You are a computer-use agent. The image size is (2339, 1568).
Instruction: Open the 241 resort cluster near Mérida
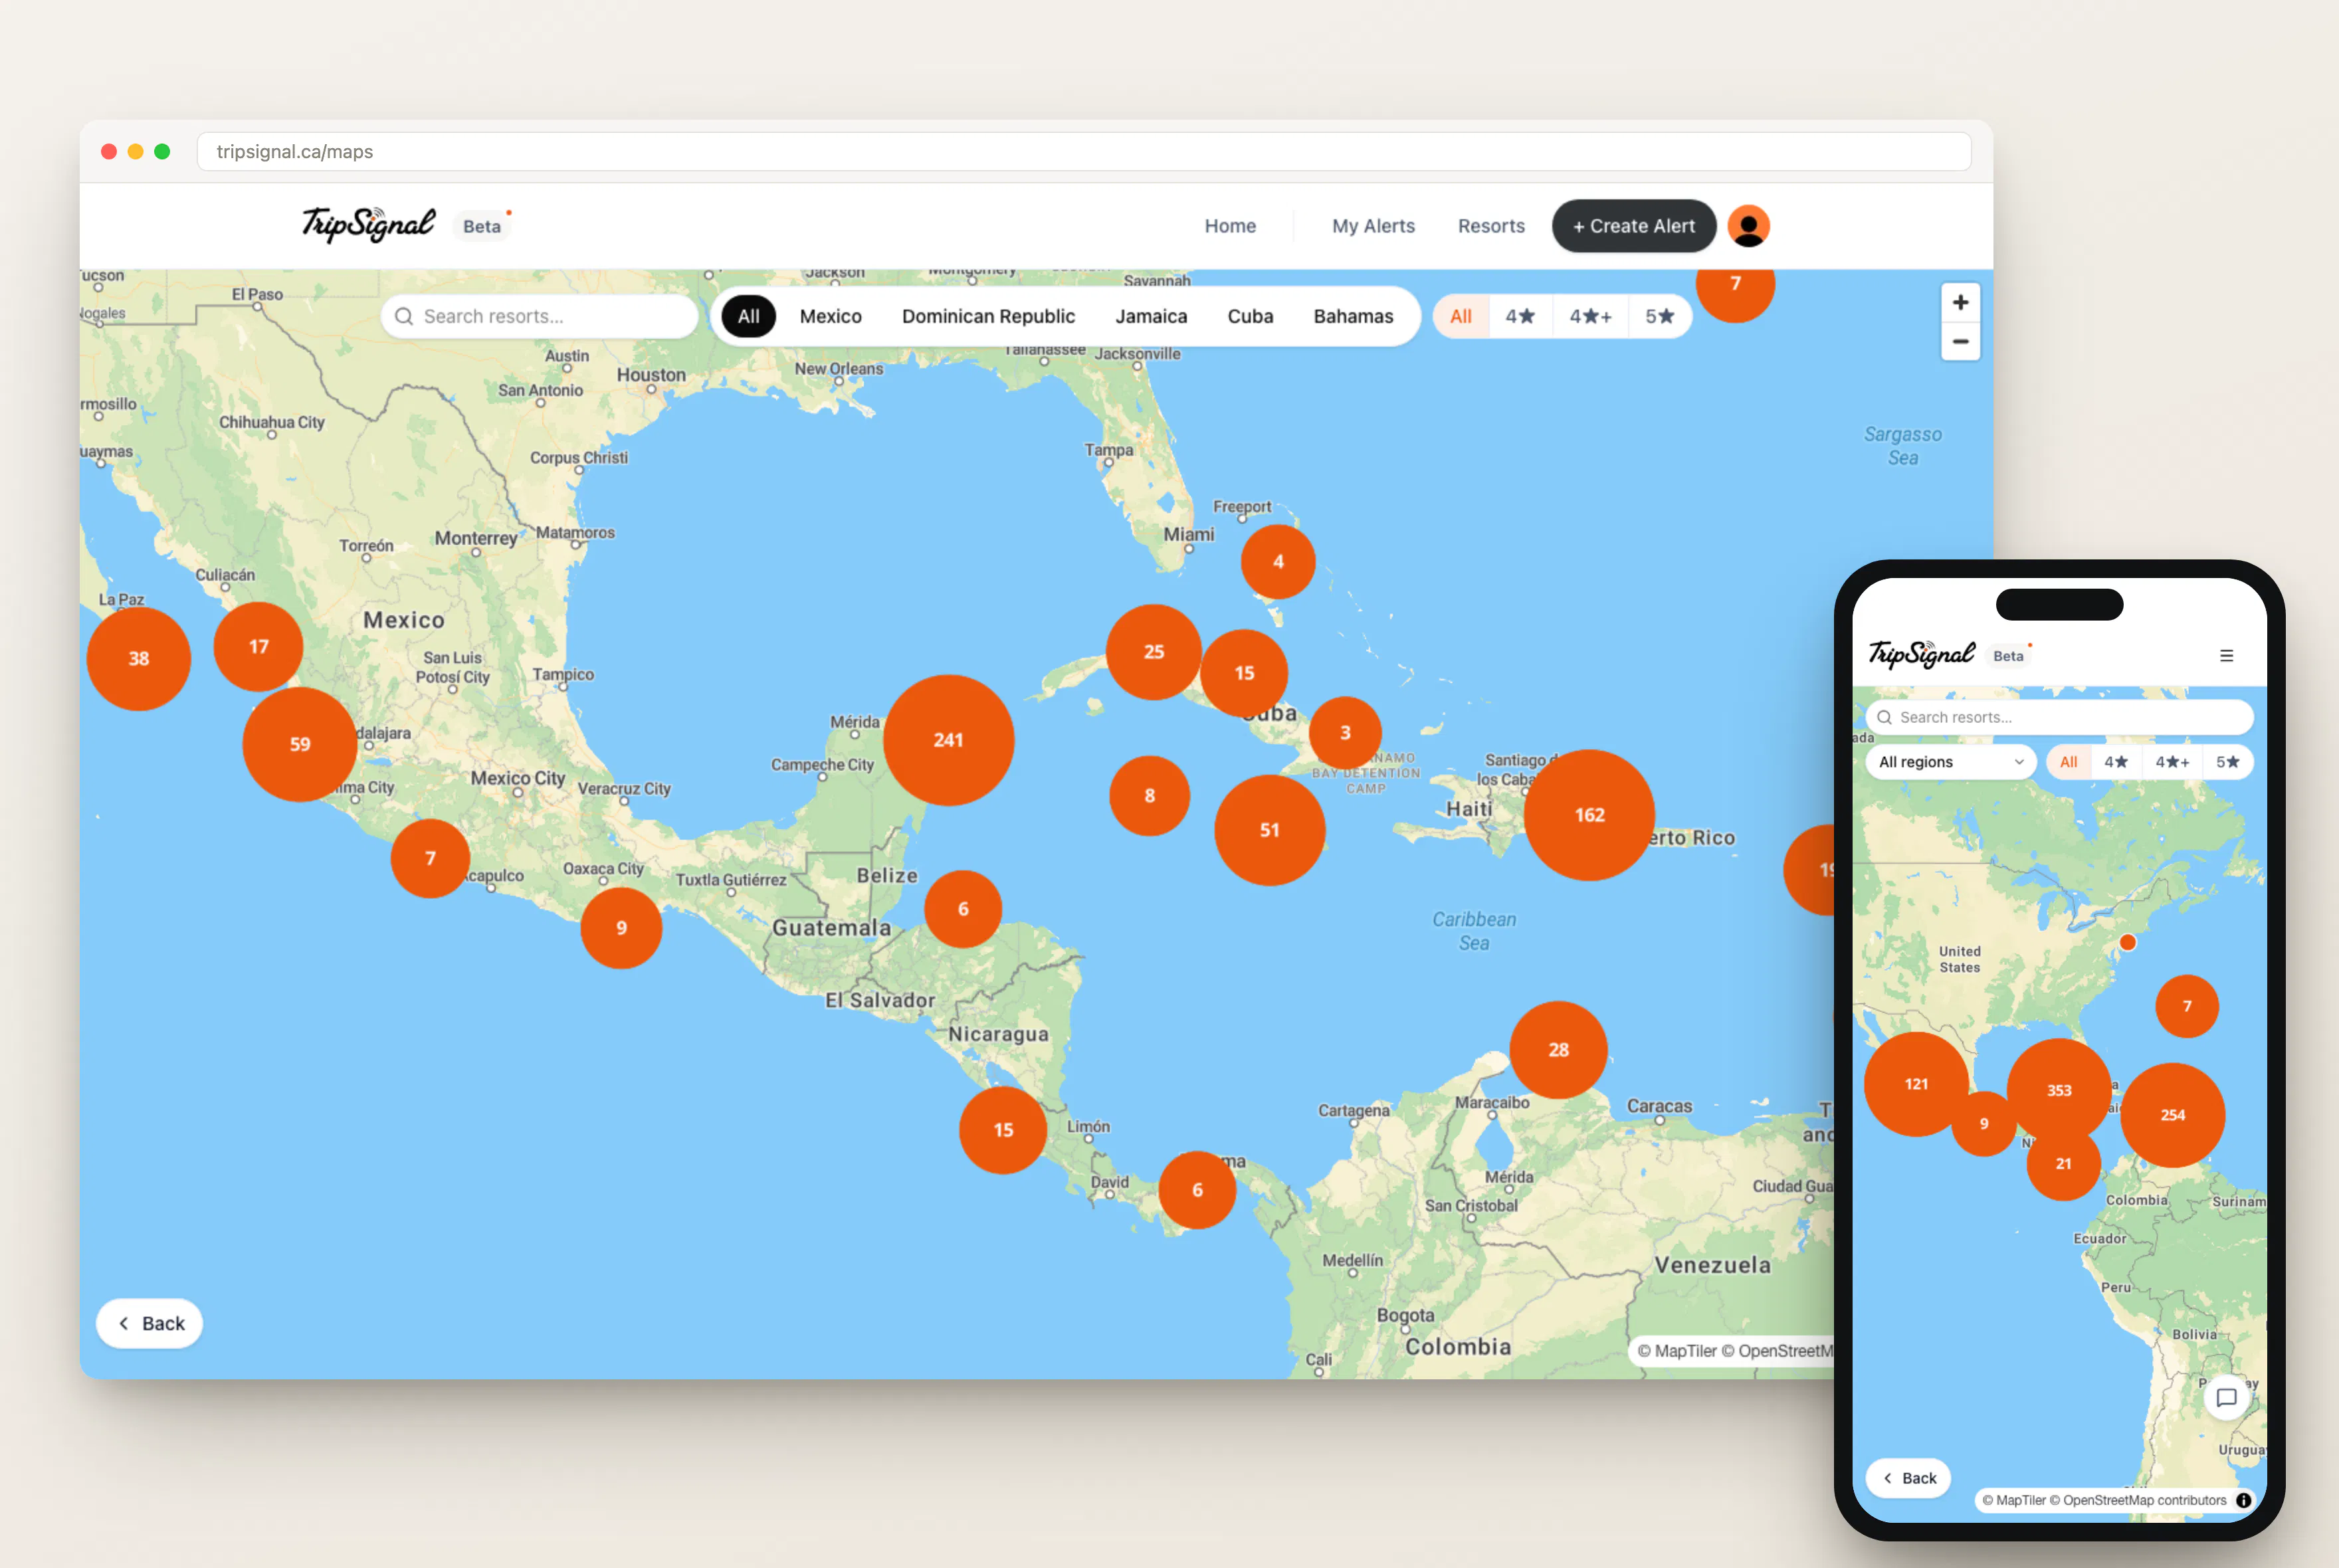[948, 740]
